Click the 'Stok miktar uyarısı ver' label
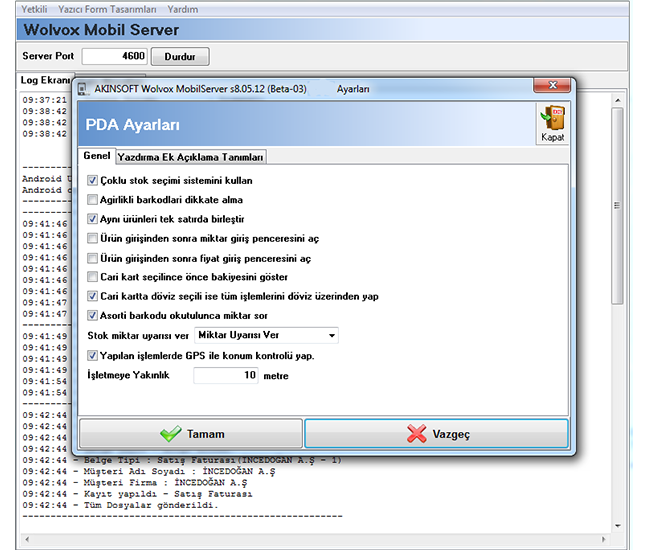The height and width of the screenshot is (550, 650). pyautogui.click(x=138, y=336)
